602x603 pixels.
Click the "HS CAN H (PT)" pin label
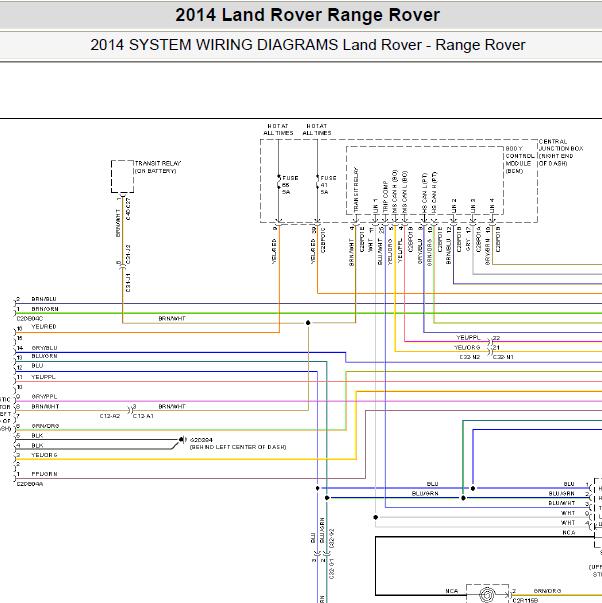tap(434, 192)
